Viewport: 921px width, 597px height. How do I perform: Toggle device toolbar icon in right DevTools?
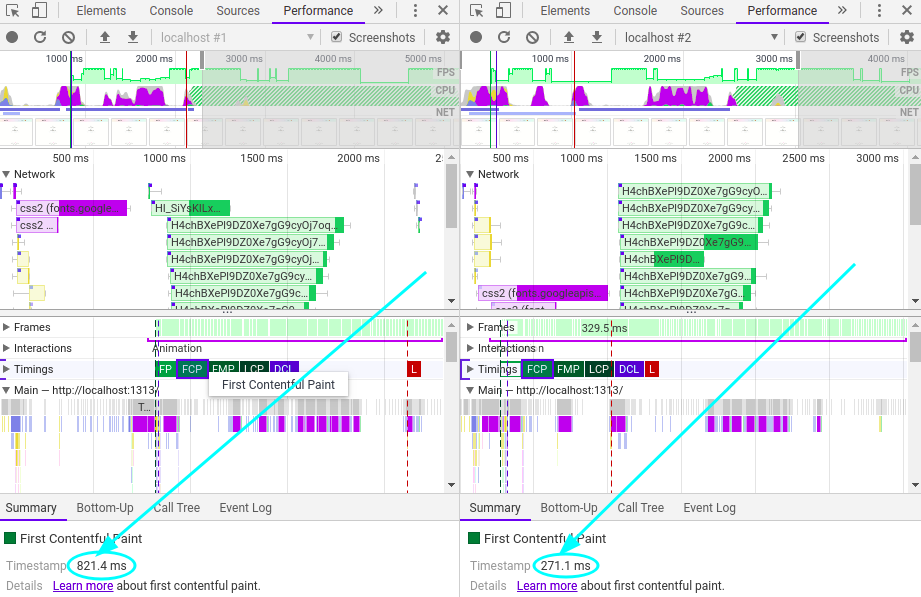[x=503, y=11]
